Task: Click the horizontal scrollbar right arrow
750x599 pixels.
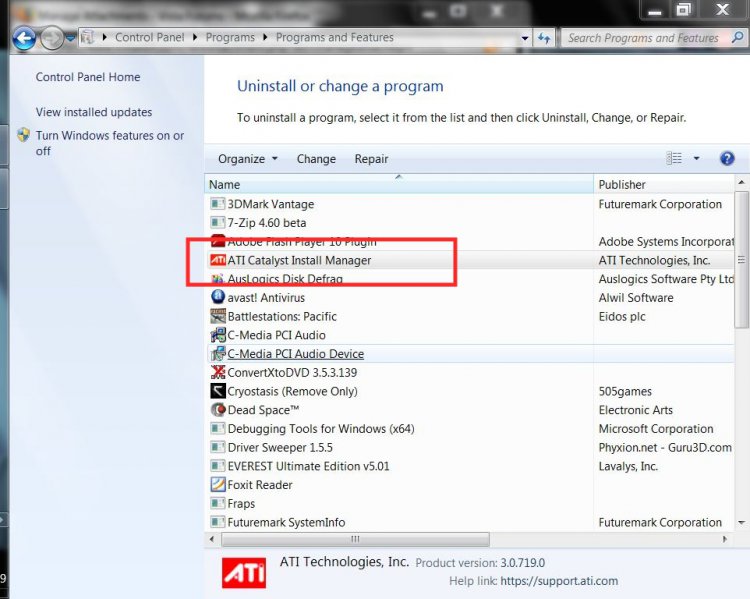Action: click(725, 539)
